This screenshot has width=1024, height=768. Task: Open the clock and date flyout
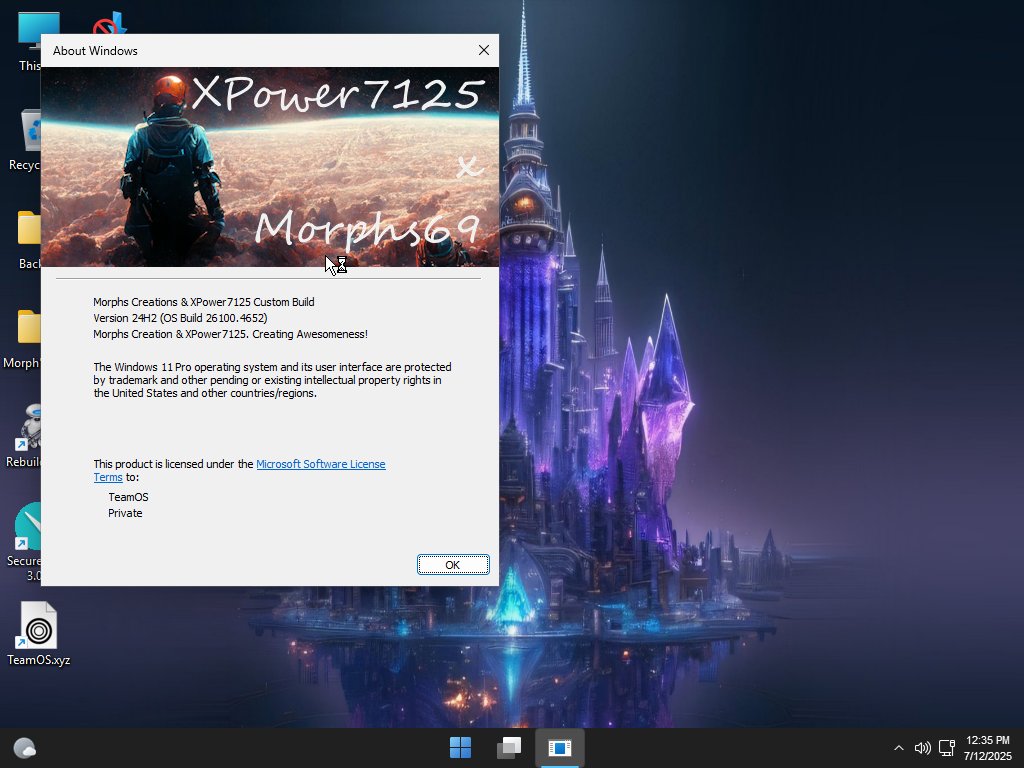(x=987, y=748)
